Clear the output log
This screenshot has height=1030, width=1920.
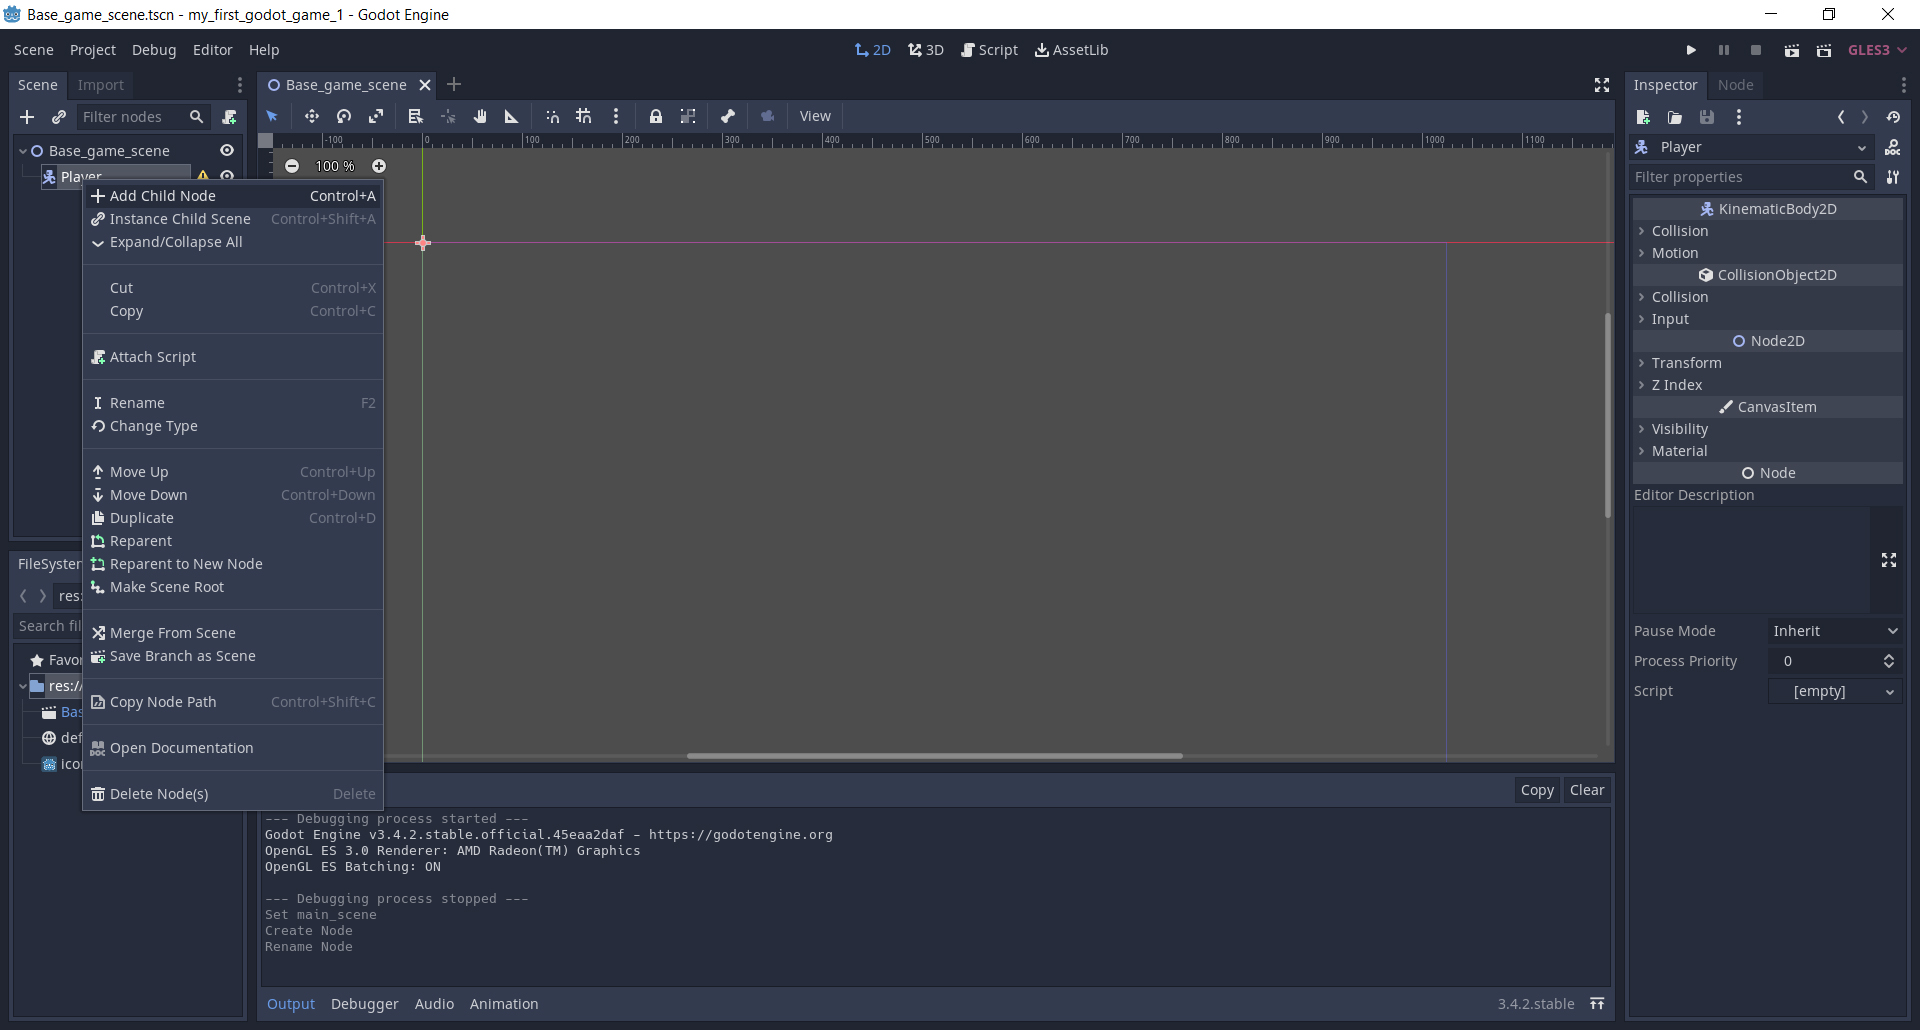tap(1587, 790)
